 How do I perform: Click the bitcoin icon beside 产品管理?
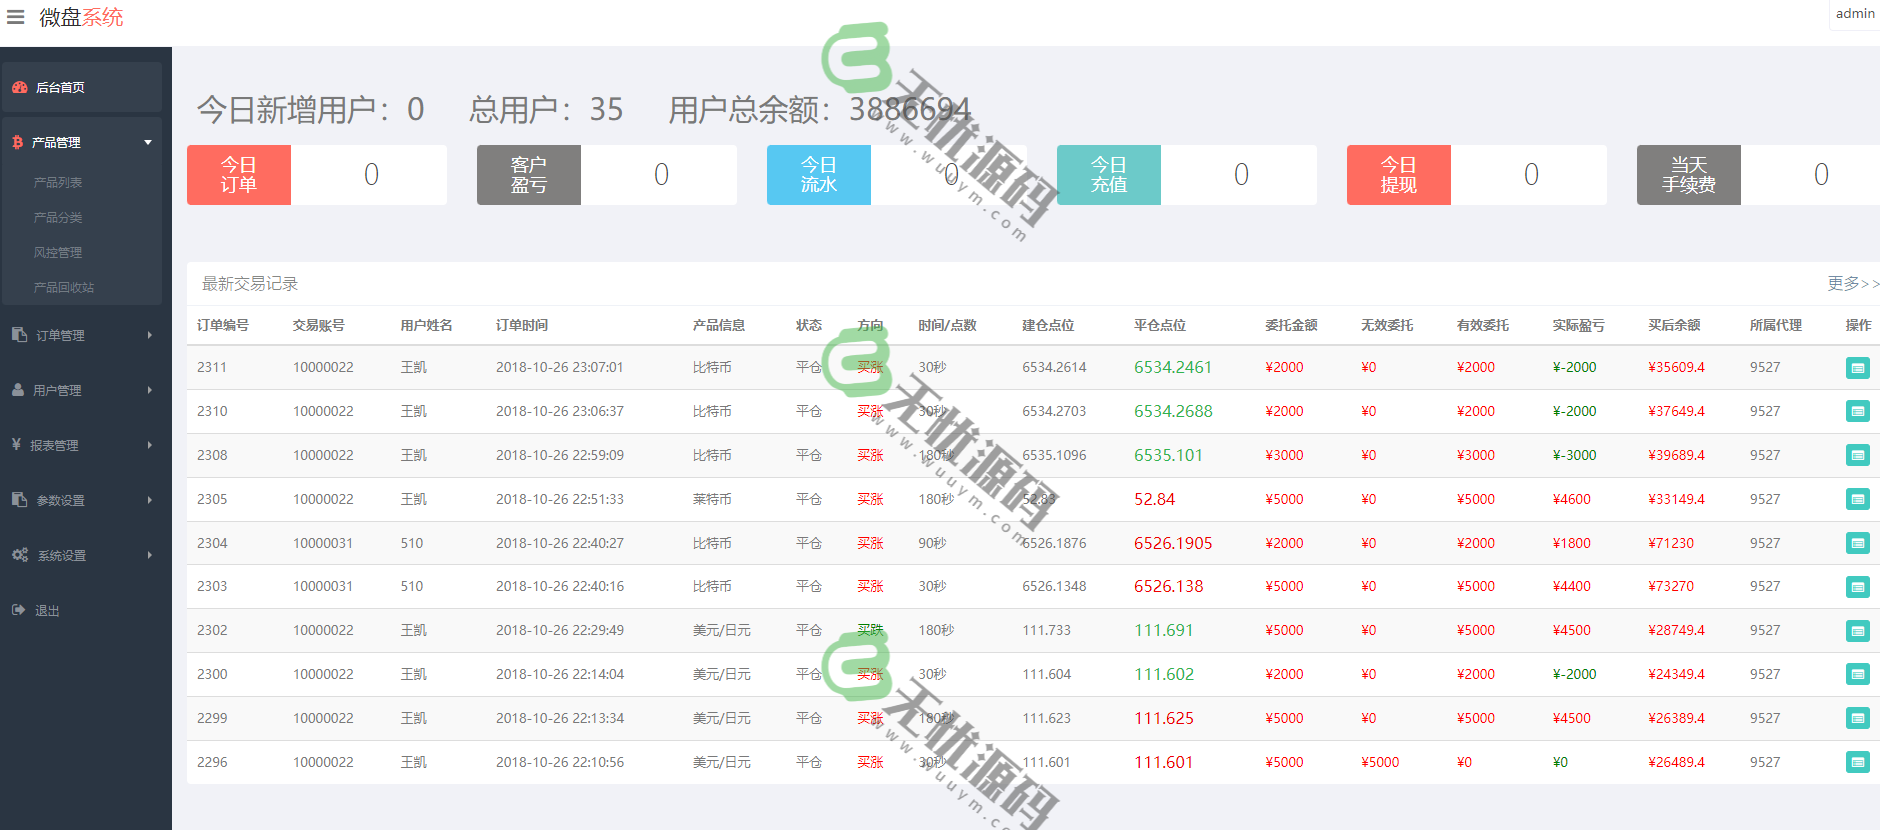tap(17, 142)
